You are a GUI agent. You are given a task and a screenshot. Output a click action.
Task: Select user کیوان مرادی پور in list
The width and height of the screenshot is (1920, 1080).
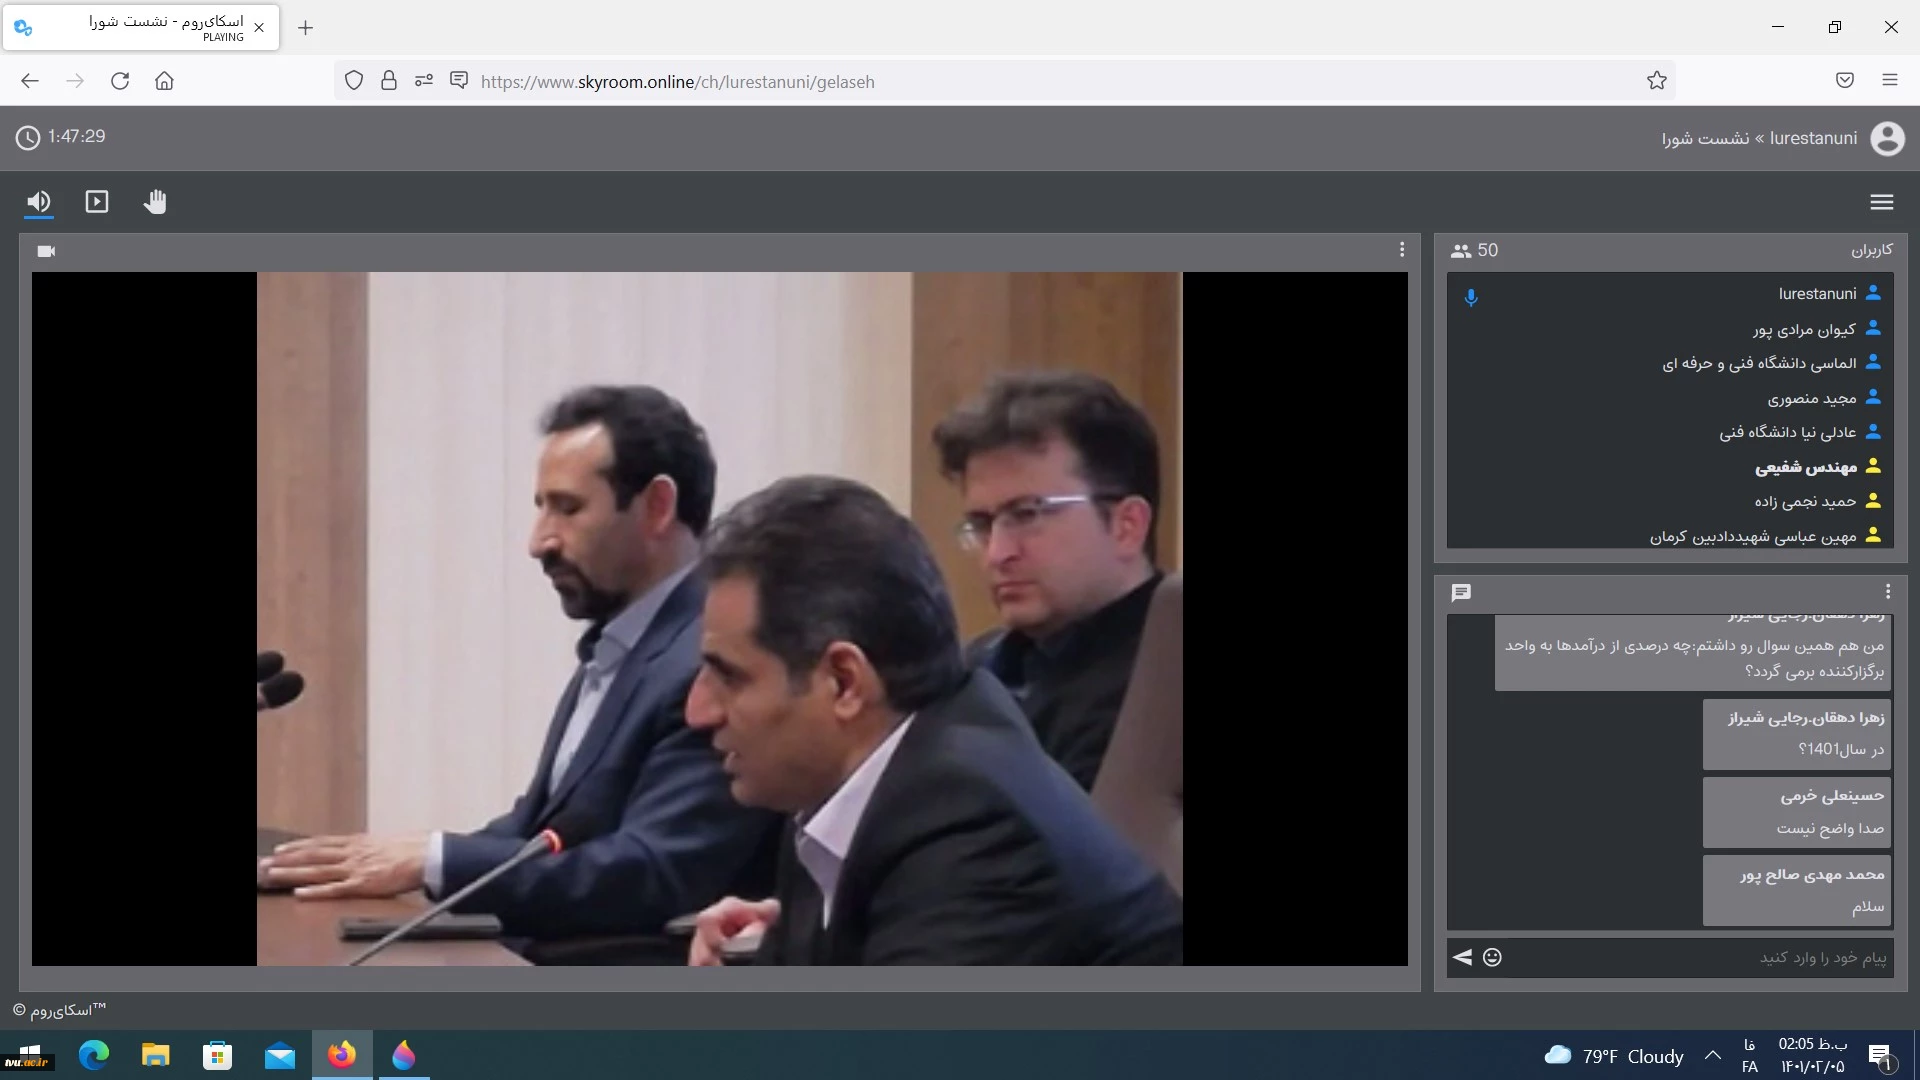[x=1803, y=329]
